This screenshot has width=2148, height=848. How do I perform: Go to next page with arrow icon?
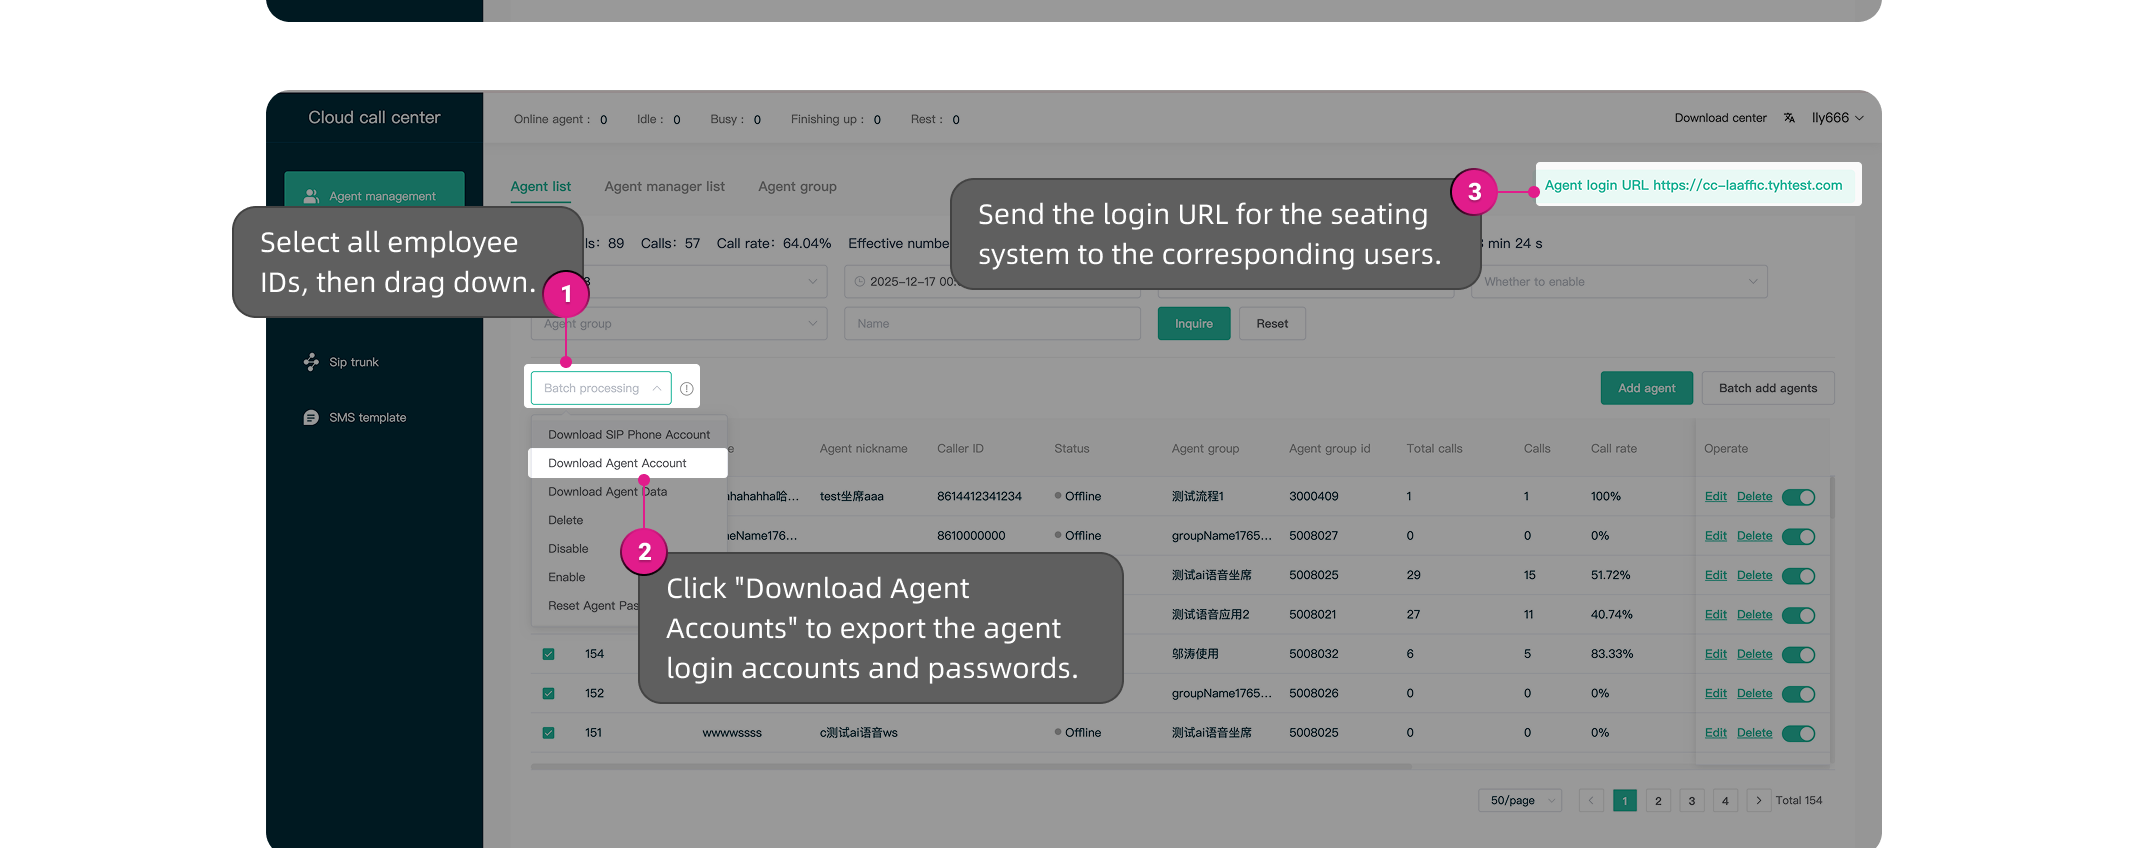(x=1758, y=801)
